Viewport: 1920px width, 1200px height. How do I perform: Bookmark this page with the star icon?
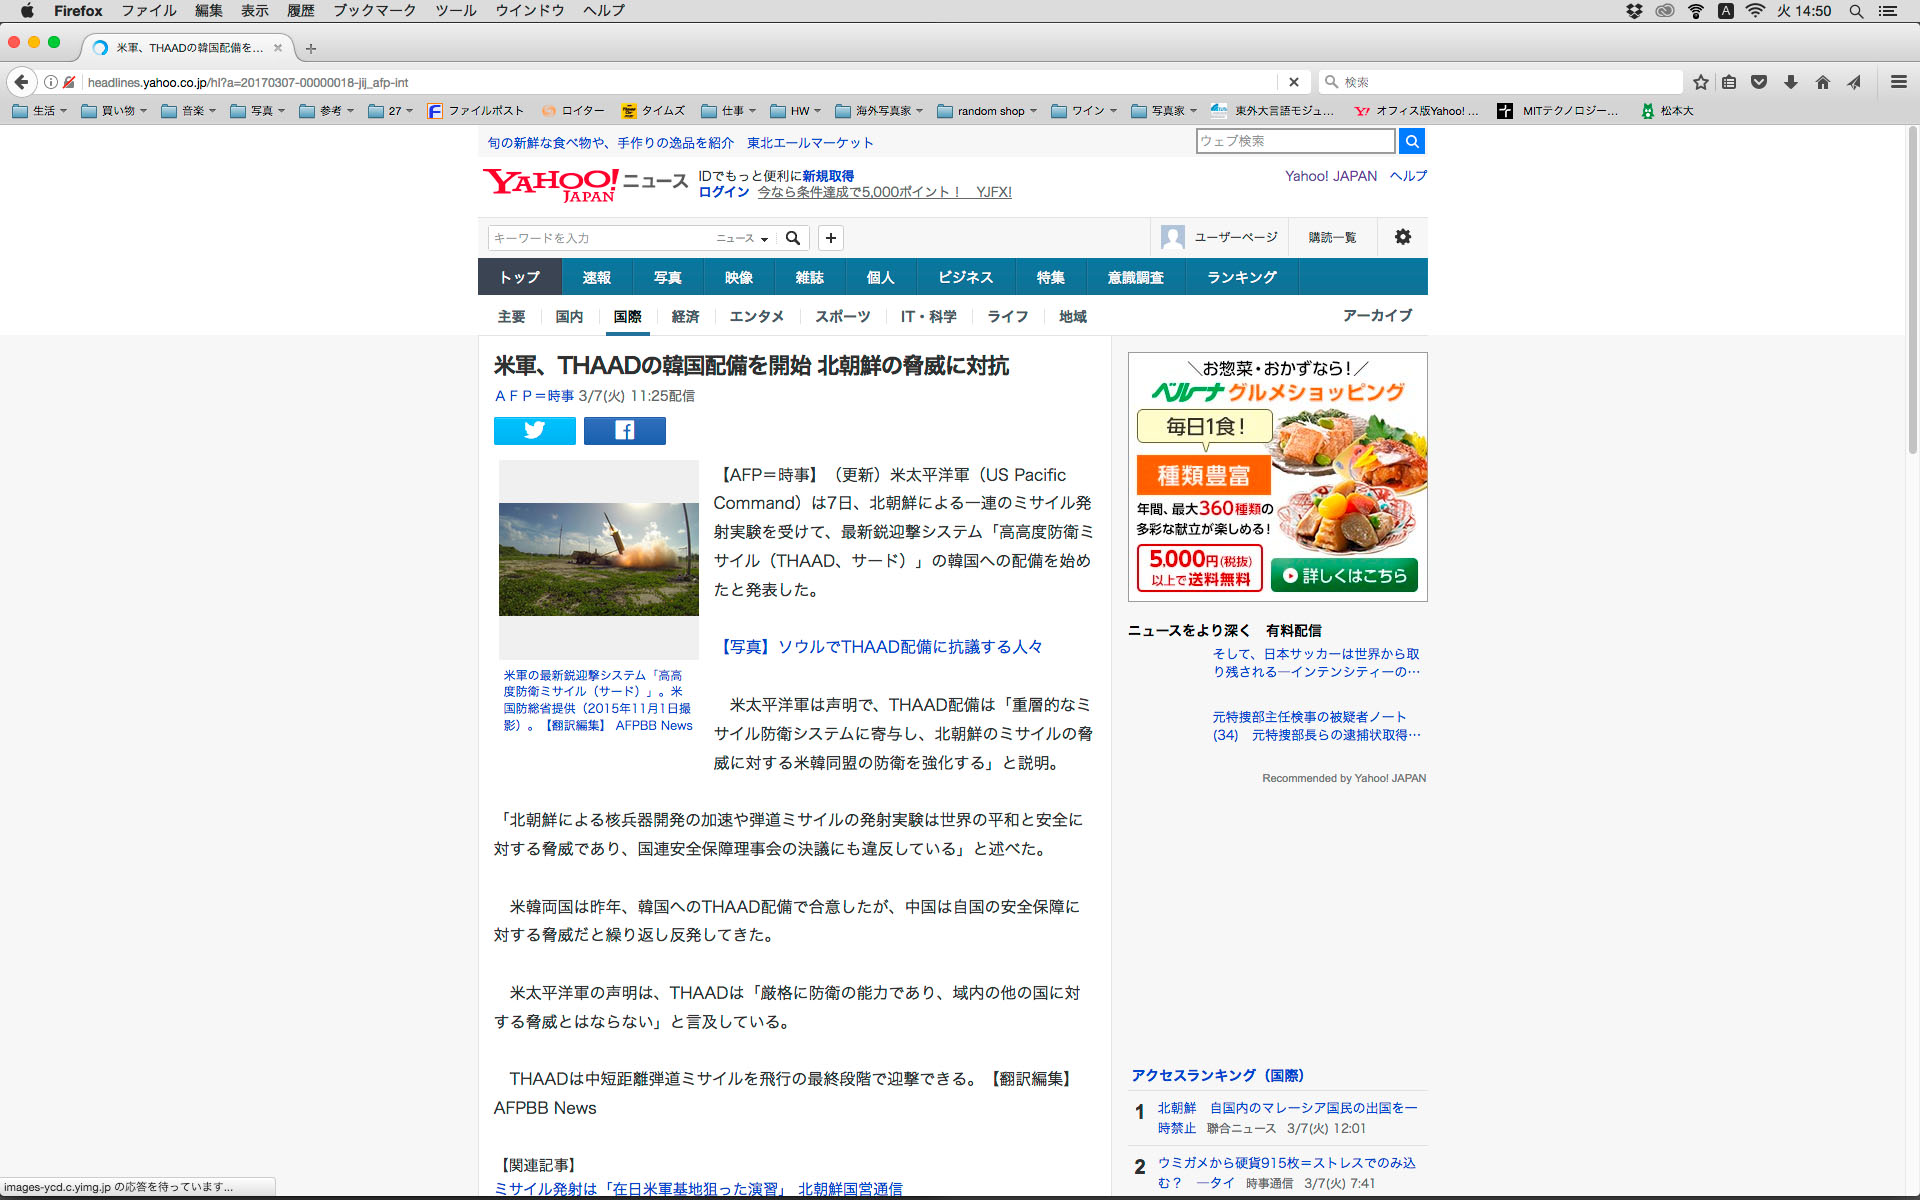(x=1700, y=82)
